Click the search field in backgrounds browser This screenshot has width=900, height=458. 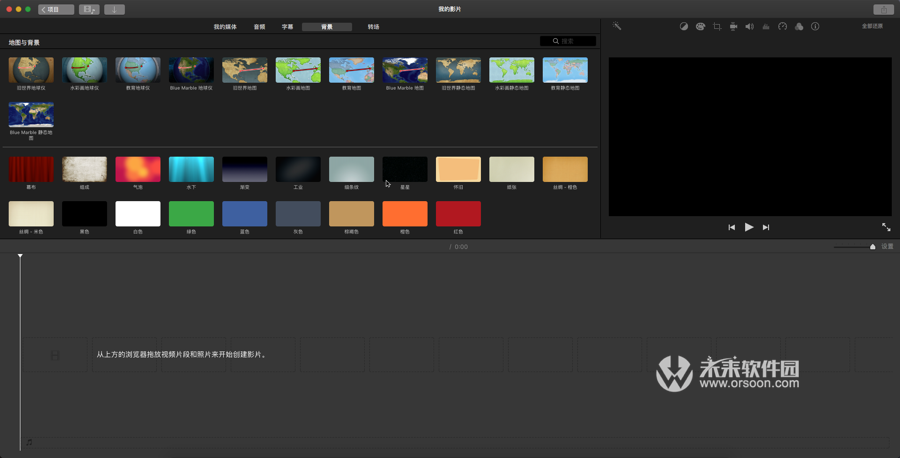(568, 41)
